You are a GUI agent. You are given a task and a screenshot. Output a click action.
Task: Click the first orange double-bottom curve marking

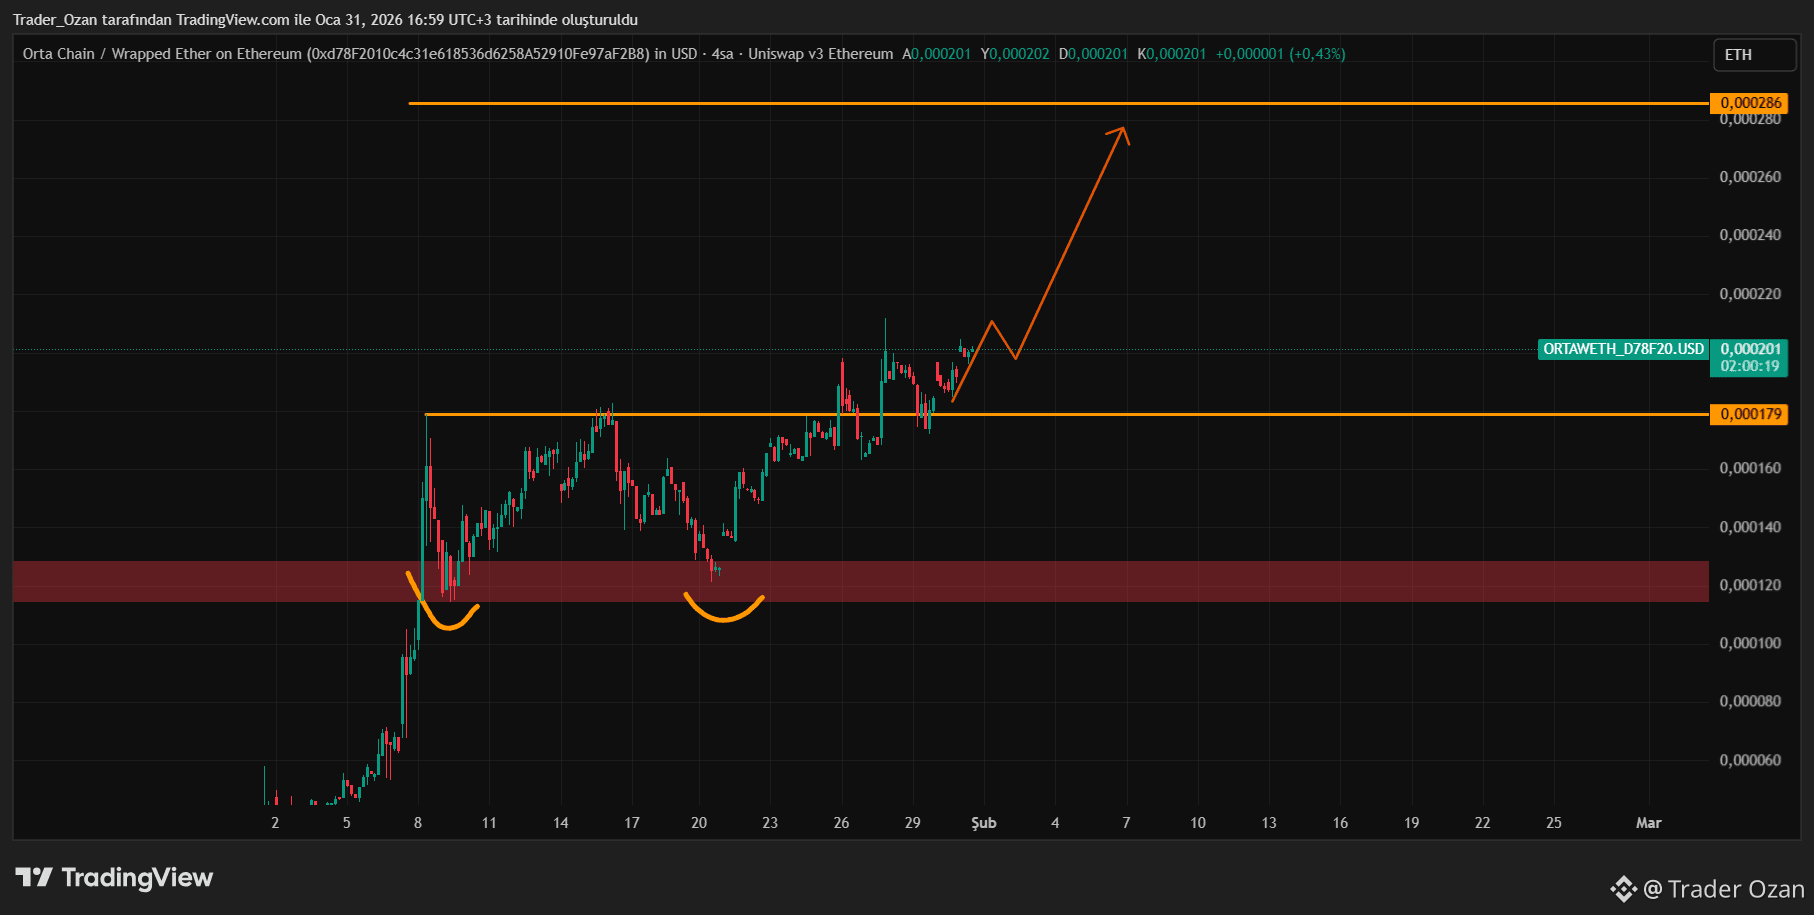pos(442,602)
